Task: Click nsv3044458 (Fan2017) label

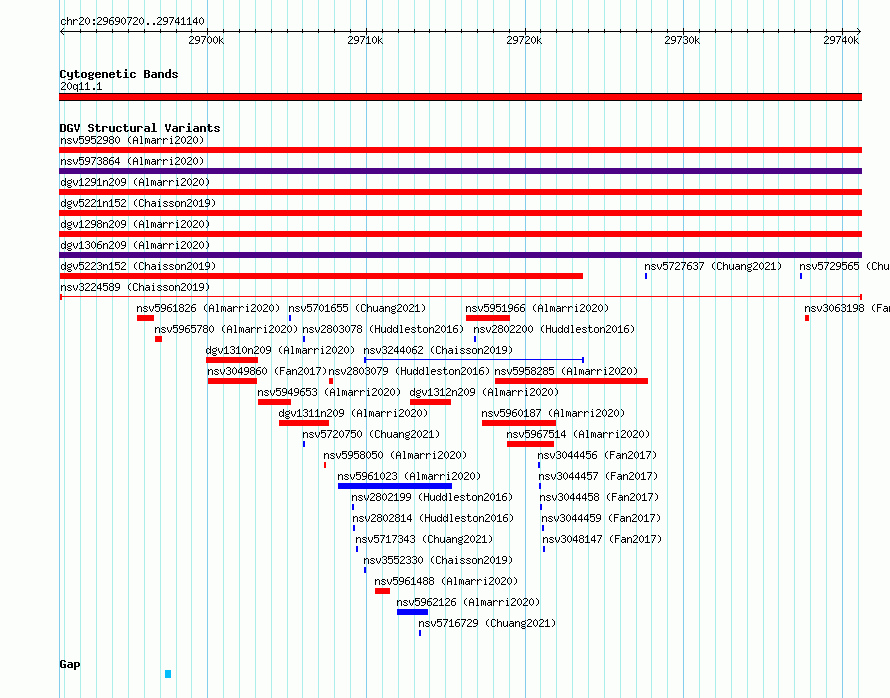Action: [599, 497]
